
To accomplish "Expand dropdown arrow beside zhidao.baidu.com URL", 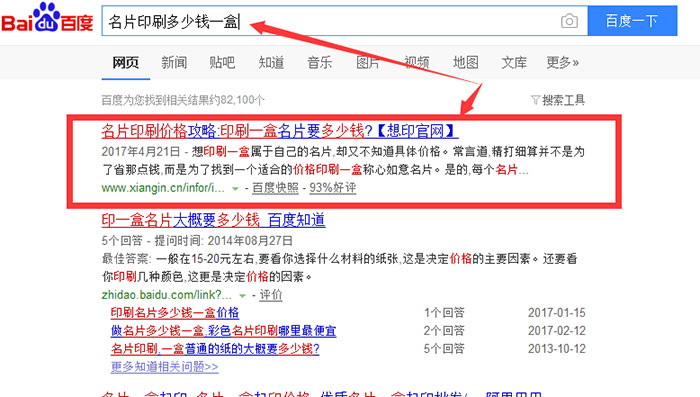I will 242,296.
